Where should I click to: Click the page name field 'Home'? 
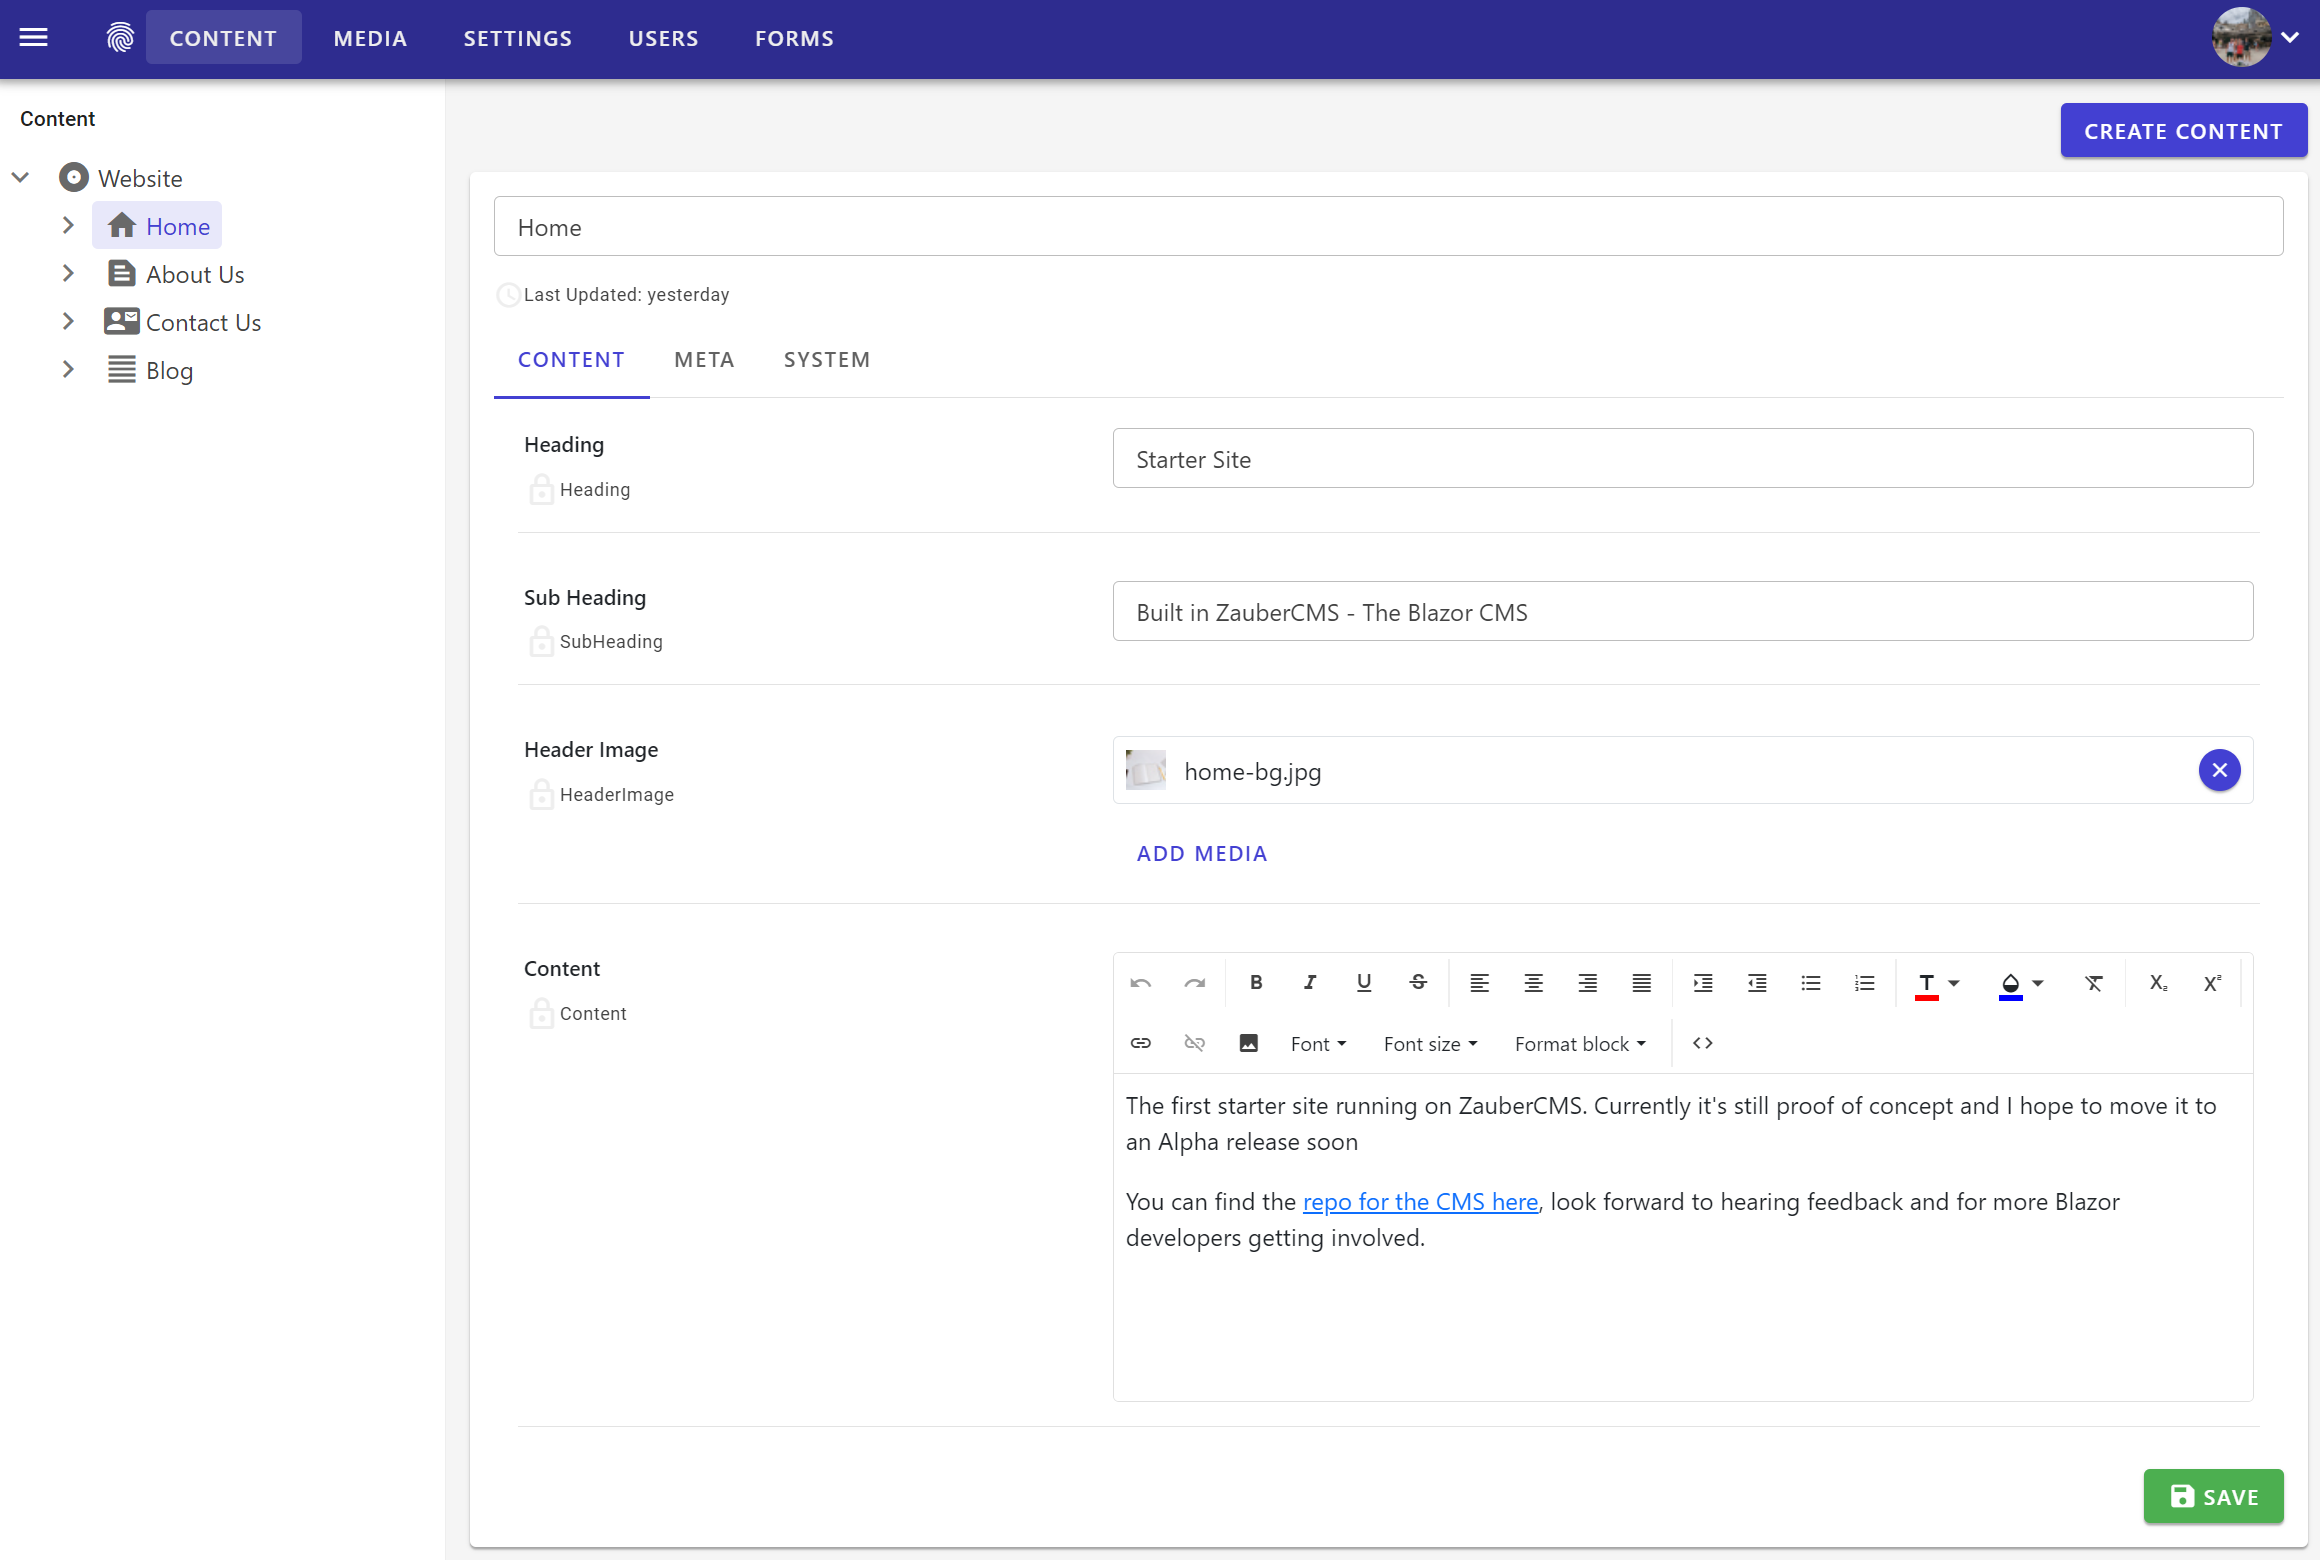tap(1388, 227)
